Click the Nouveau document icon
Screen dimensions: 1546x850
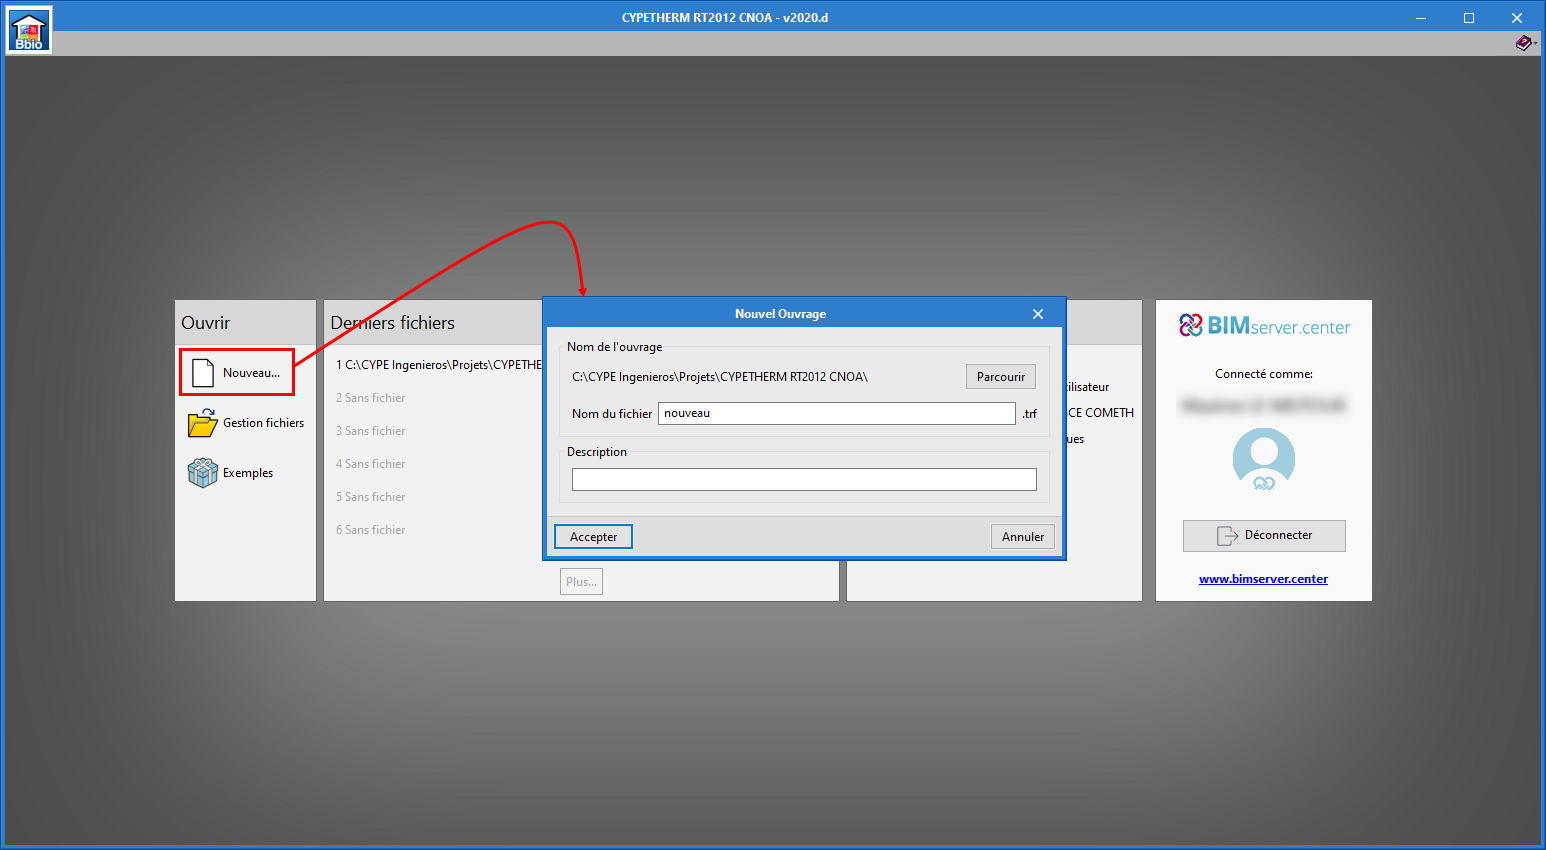click(203, 373)
